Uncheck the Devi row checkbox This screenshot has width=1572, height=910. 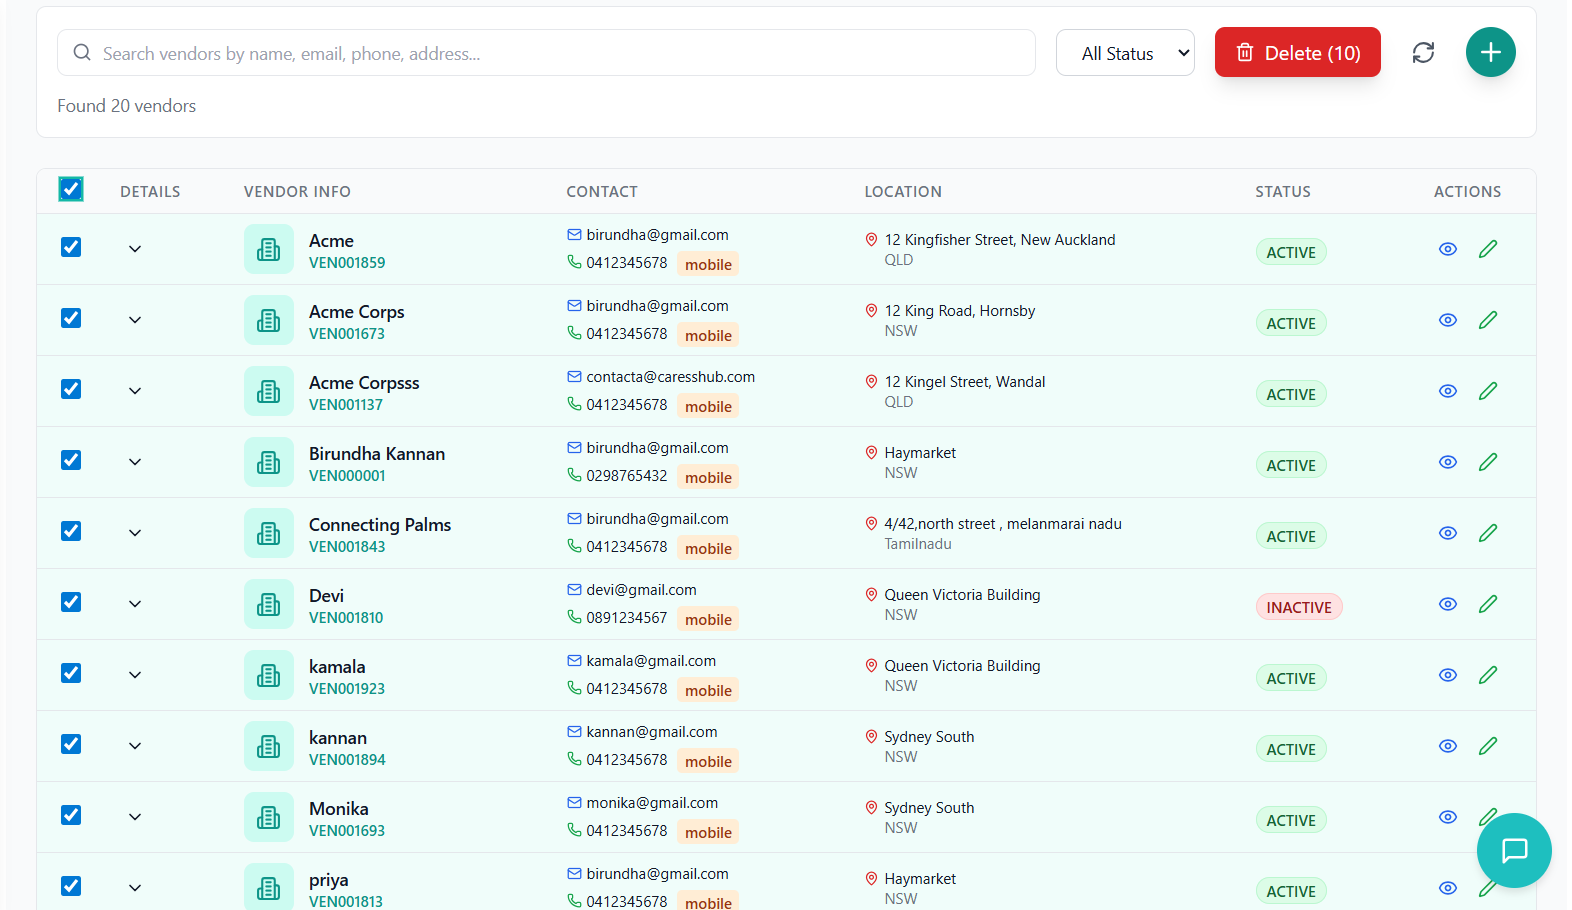71,602
